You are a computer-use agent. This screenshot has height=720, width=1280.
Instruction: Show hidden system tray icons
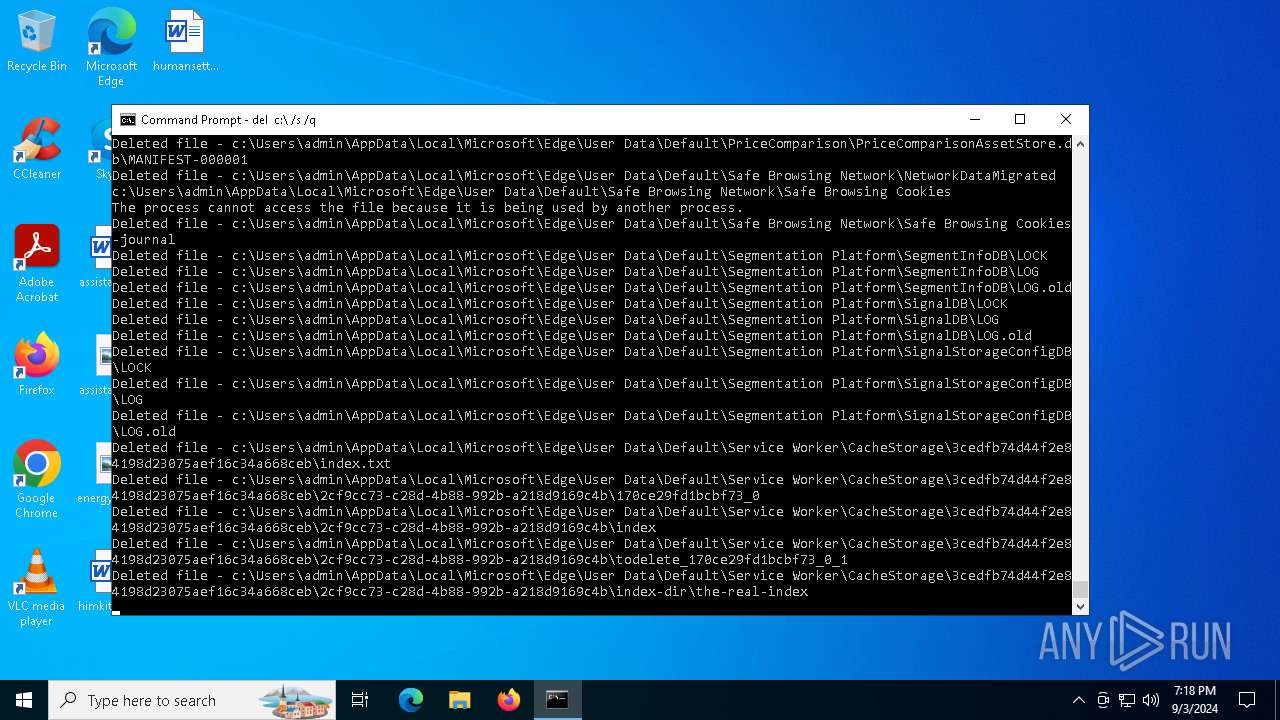(1078, 700)
